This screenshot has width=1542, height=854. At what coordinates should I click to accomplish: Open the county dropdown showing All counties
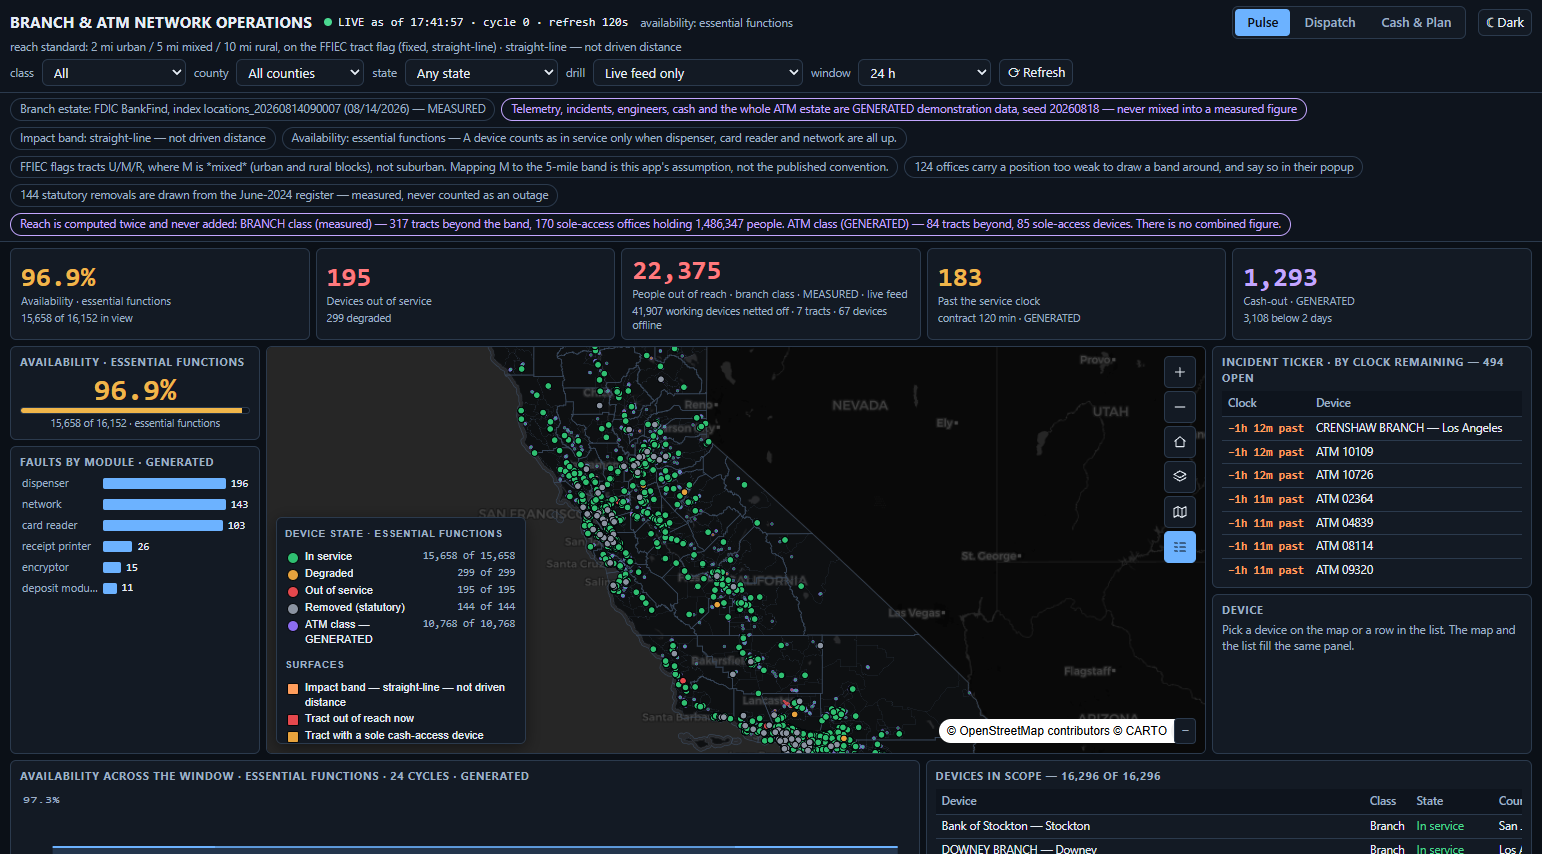300,73
